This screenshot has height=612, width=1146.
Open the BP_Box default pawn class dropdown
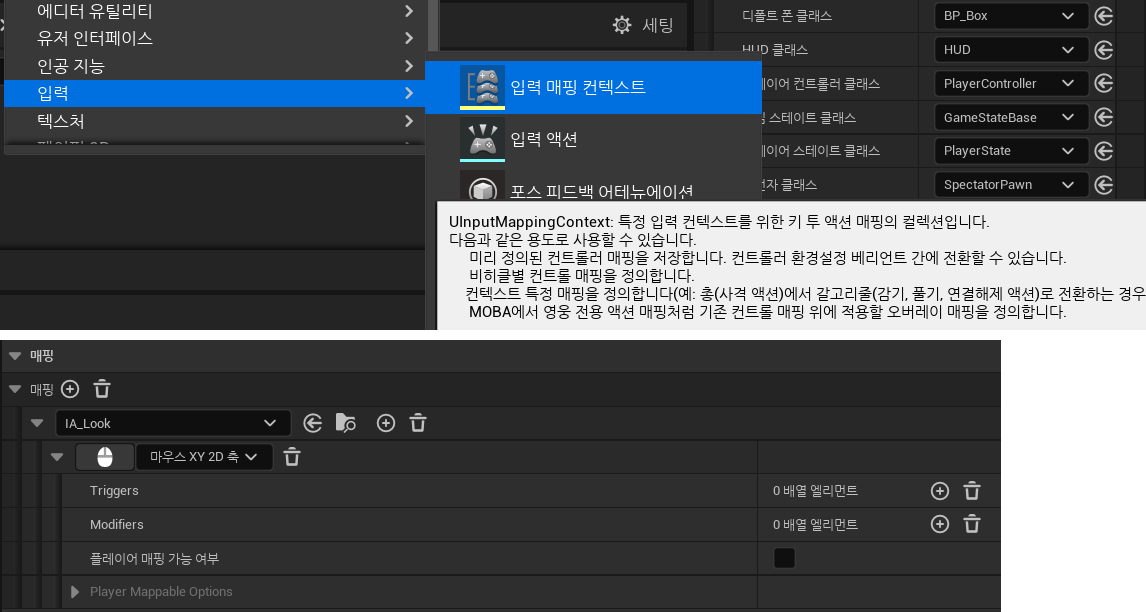(1011, 15)
